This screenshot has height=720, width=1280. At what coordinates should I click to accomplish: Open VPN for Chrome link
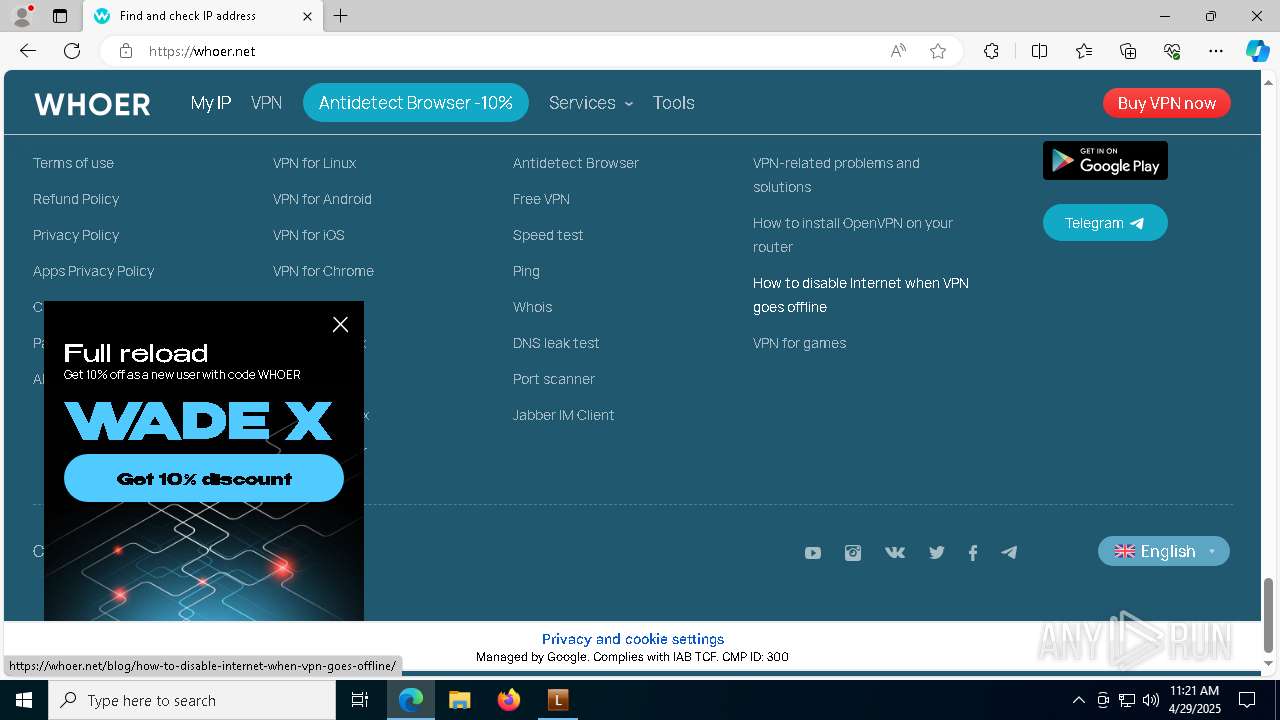(x=323, y=271)
